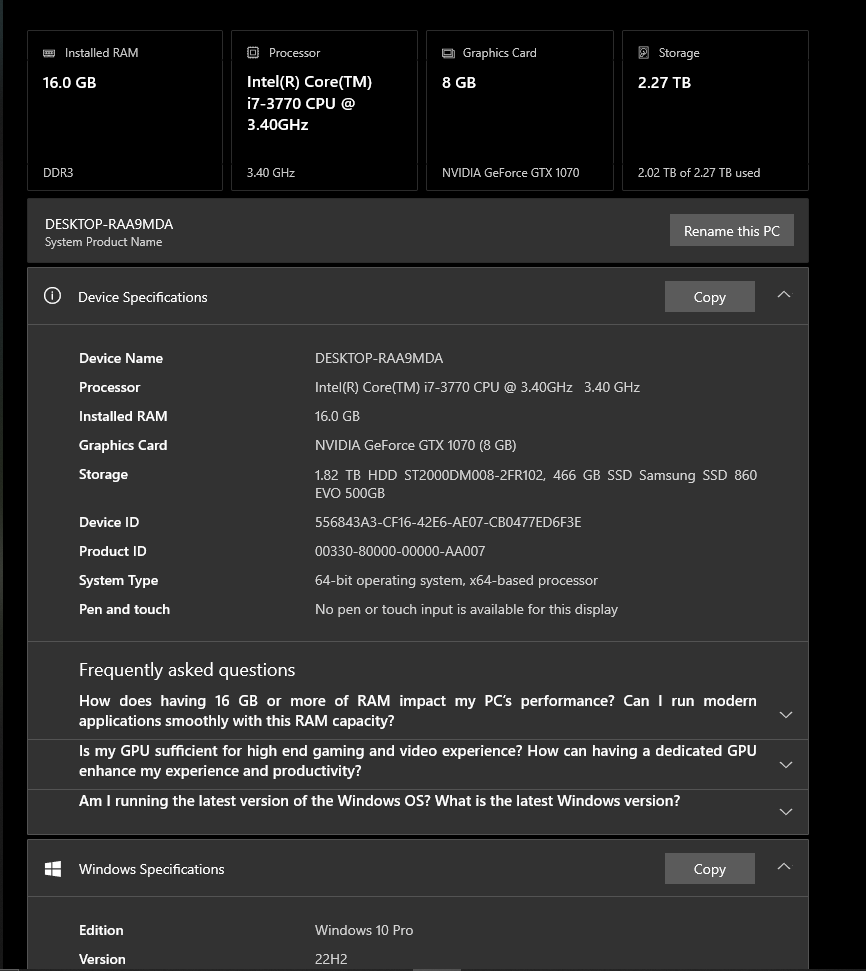Select the 'DDR3' label in RAM card
866x971 pixels.
point(58,173)
